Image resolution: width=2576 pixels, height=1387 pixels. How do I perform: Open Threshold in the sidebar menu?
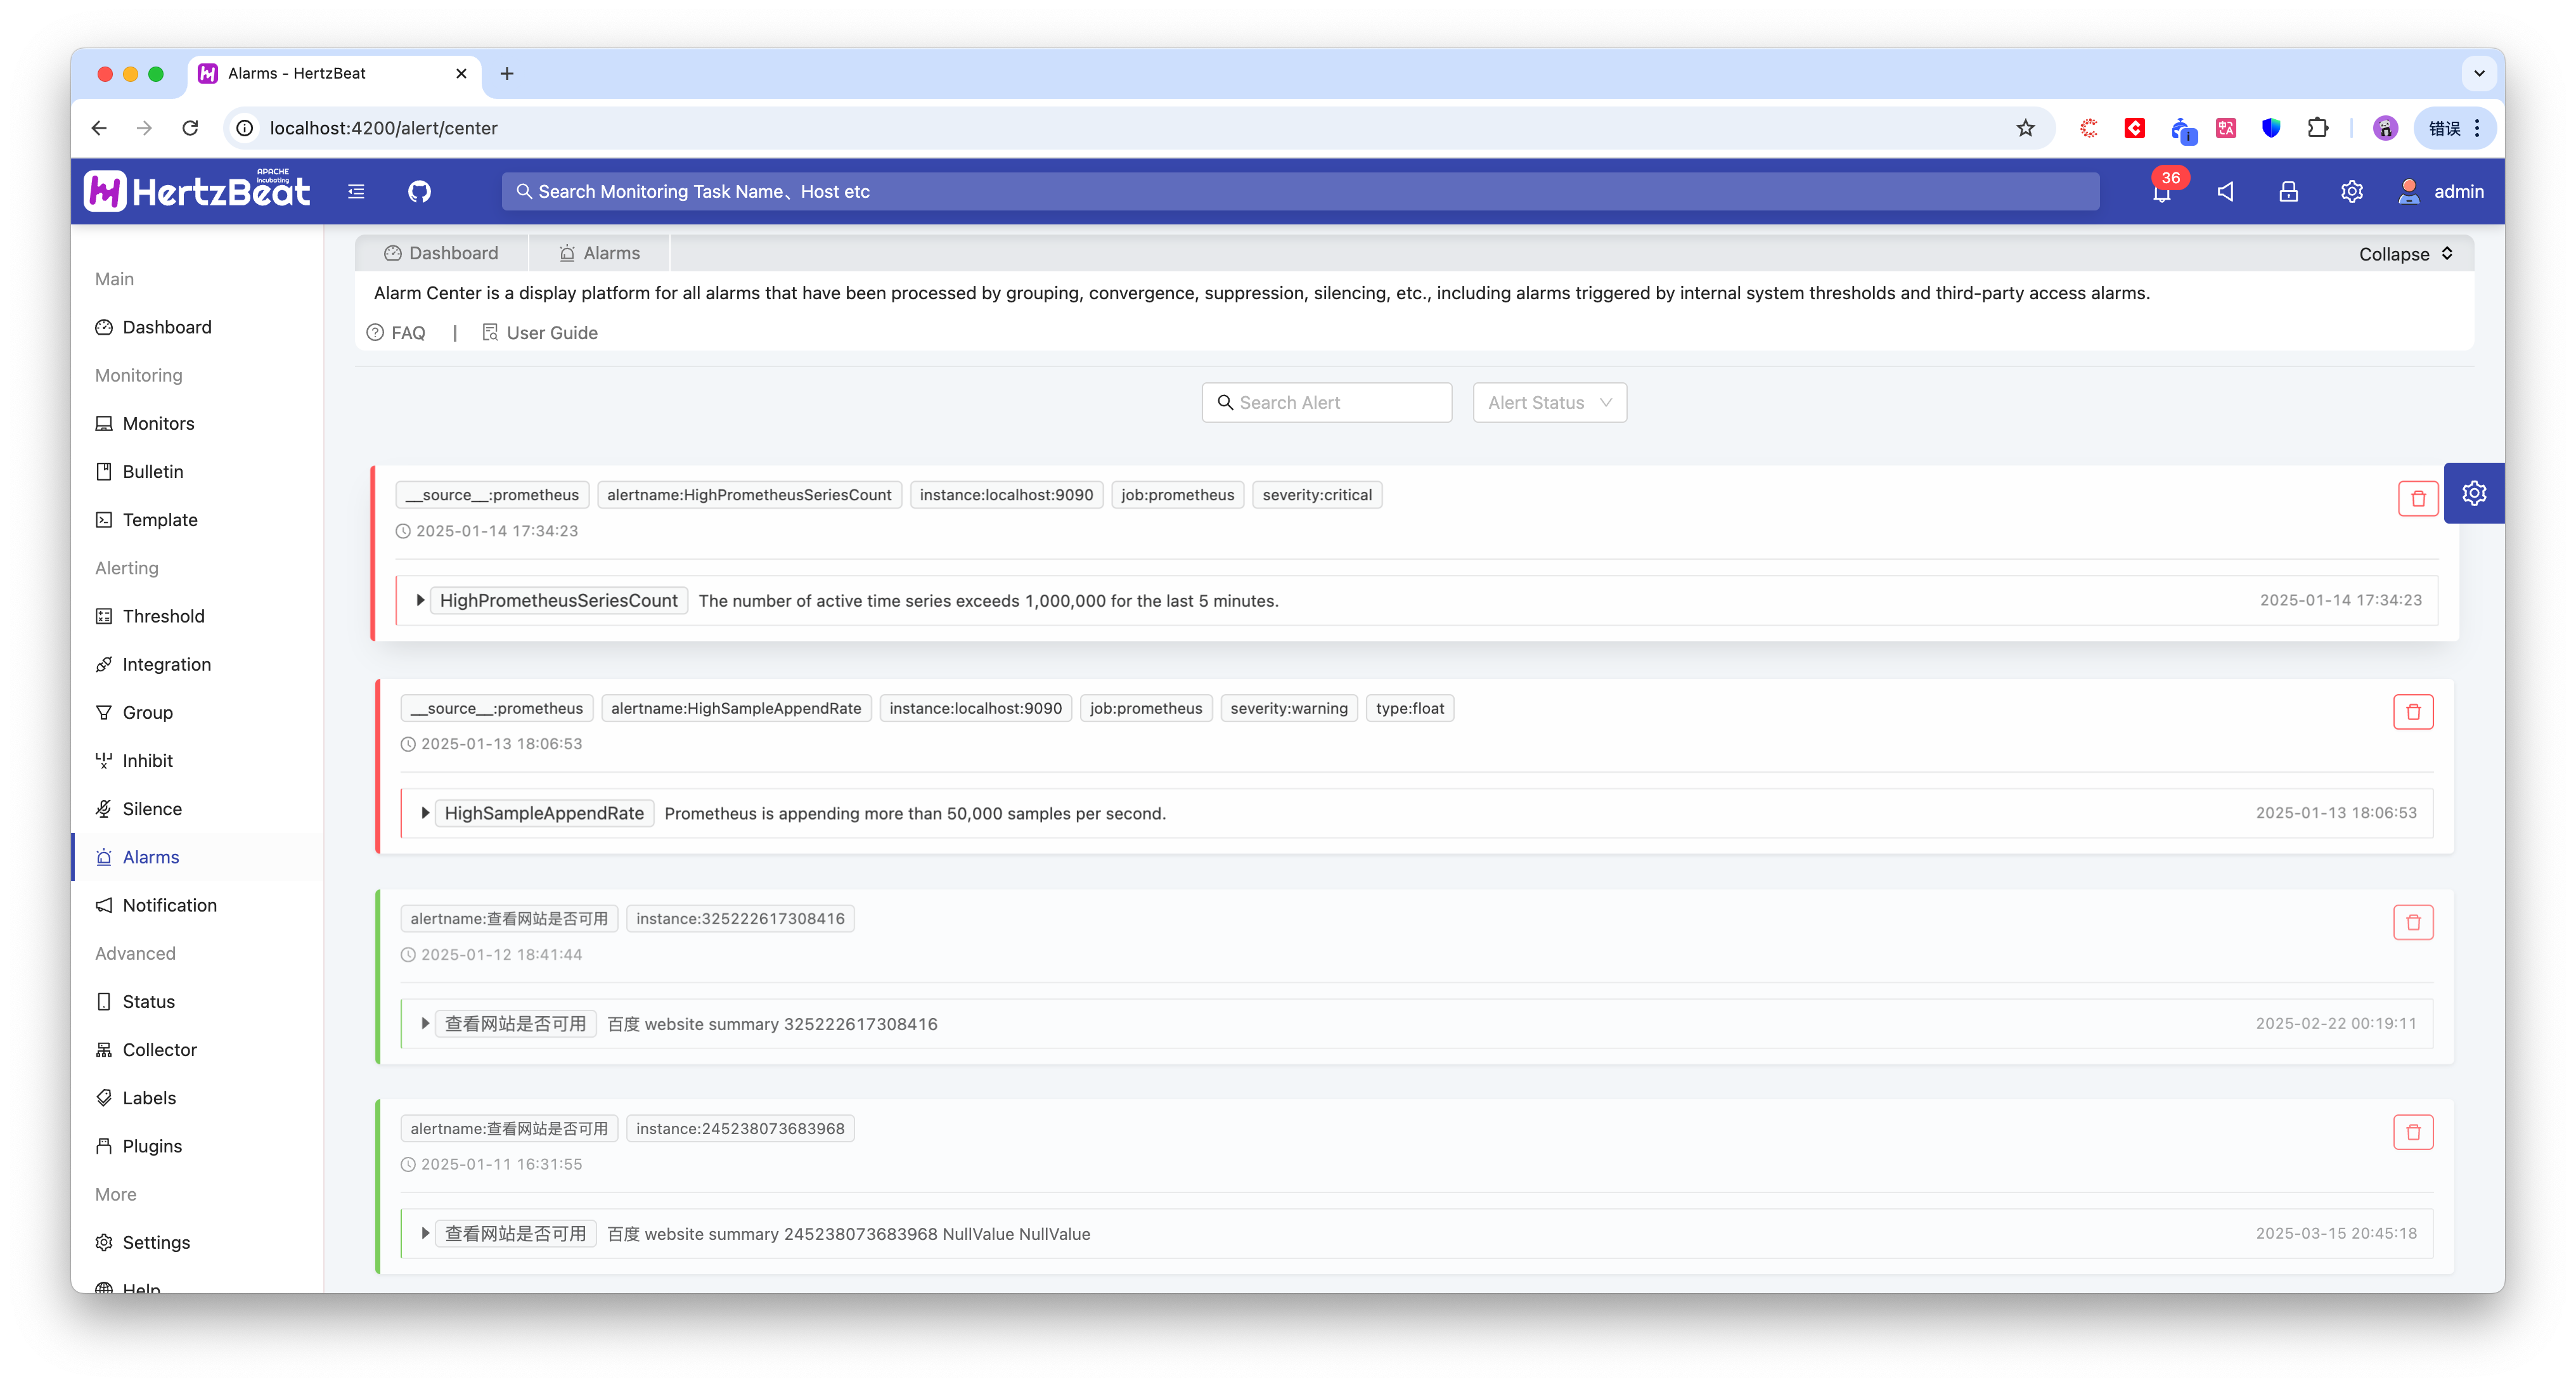[163, 616]
